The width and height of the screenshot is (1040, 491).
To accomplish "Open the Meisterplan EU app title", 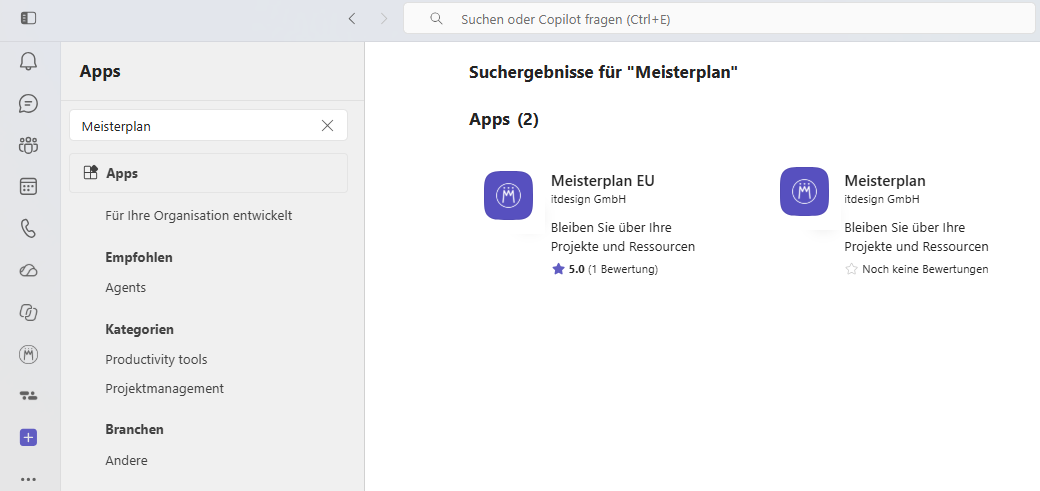I will [x=603, y=181].
